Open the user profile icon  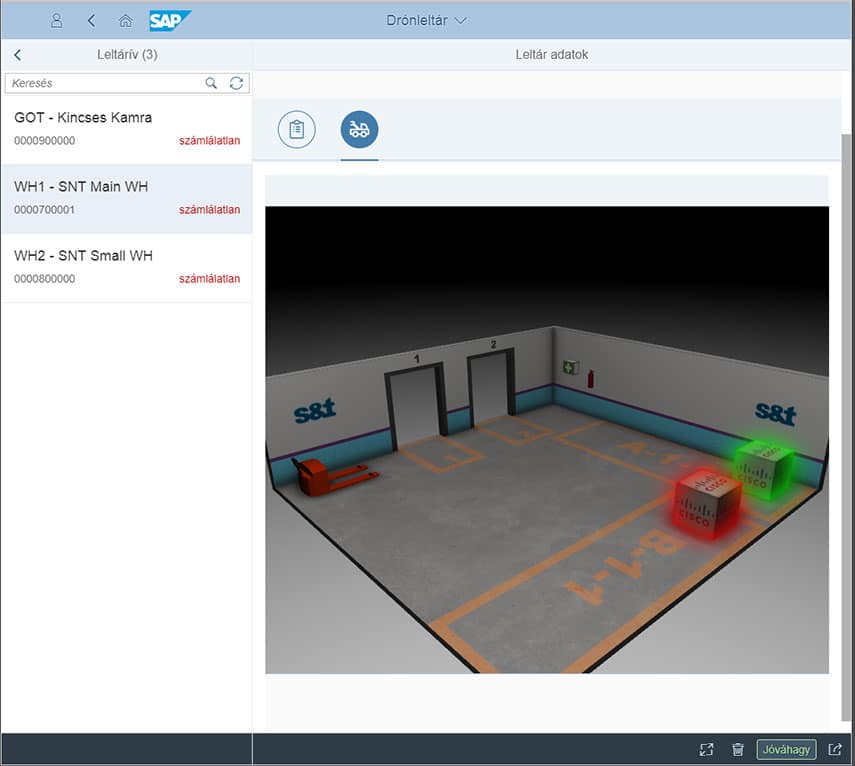tap(57, 20)
